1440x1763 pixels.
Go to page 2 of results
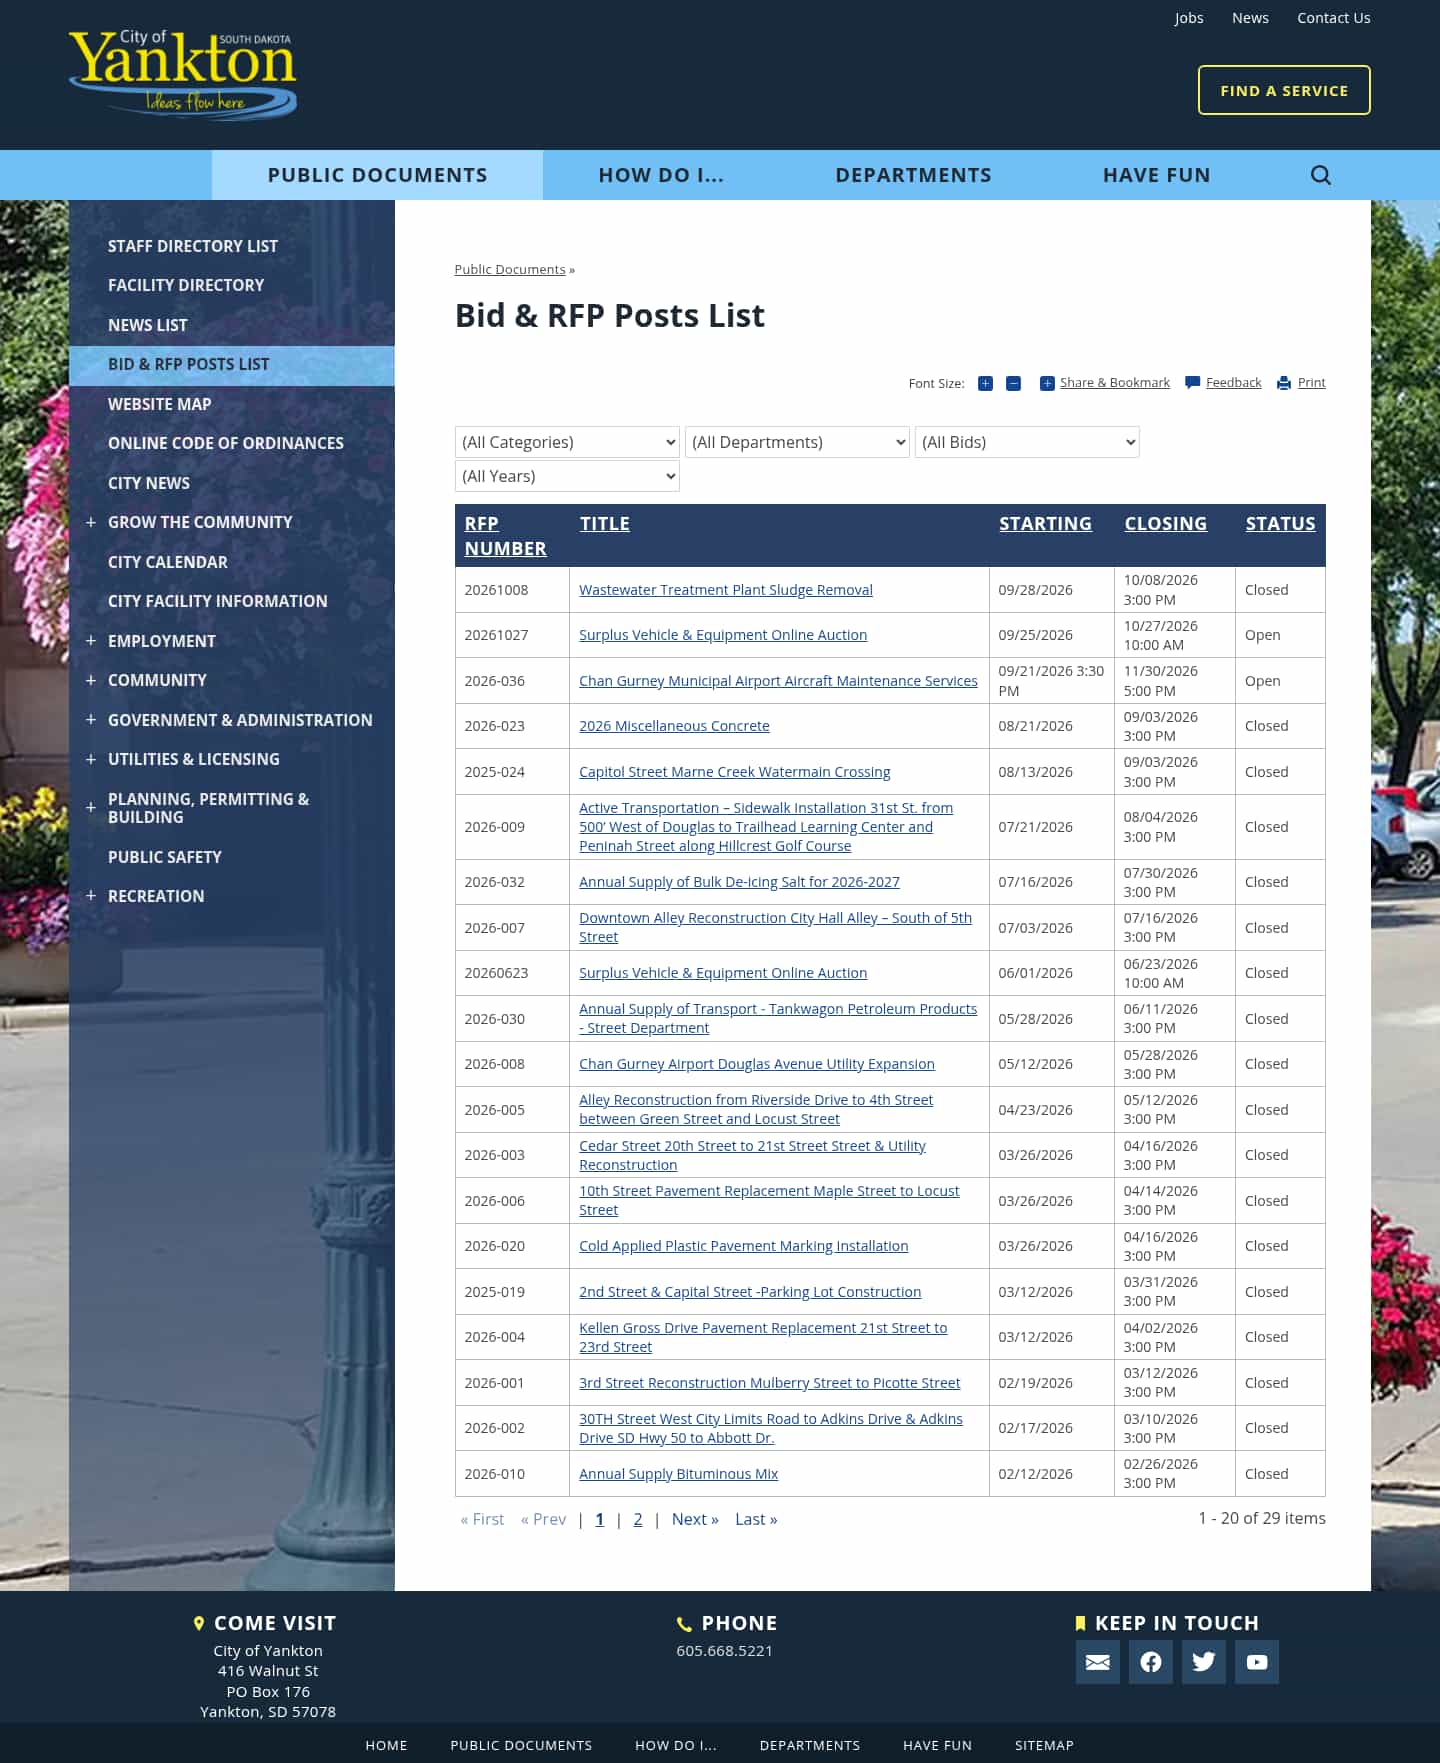(637, 1519)
